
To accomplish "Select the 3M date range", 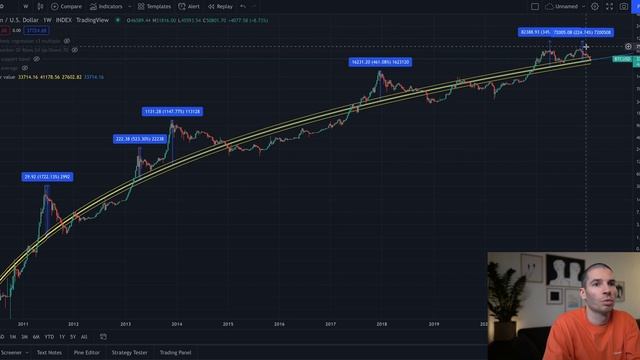I will tap(24, 337).
